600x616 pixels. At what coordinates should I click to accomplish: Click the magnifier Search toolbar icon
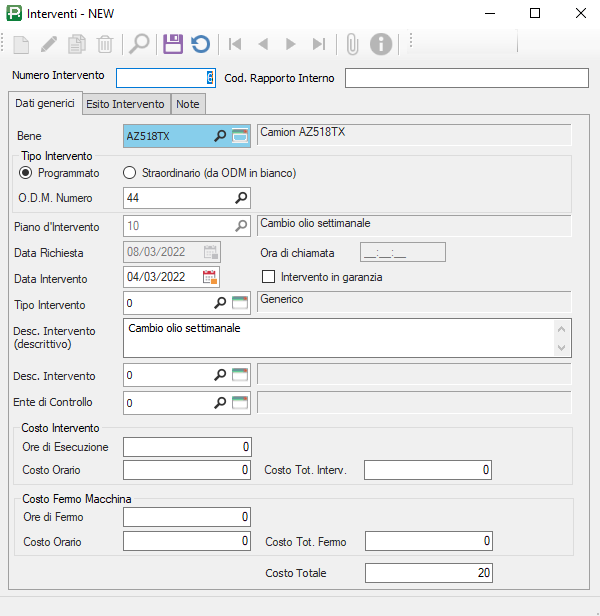[139, 43]
